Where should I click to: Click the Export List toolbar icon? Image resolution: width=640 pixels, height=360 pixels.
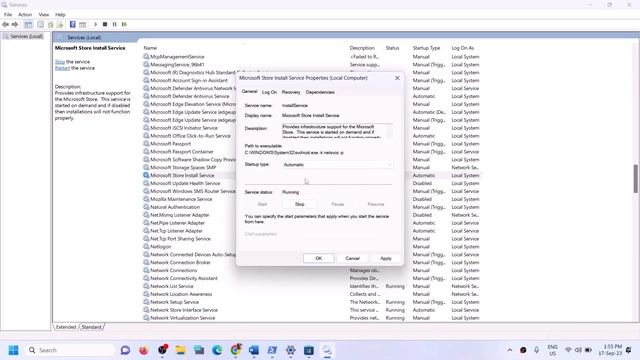(x=60, y=24)
